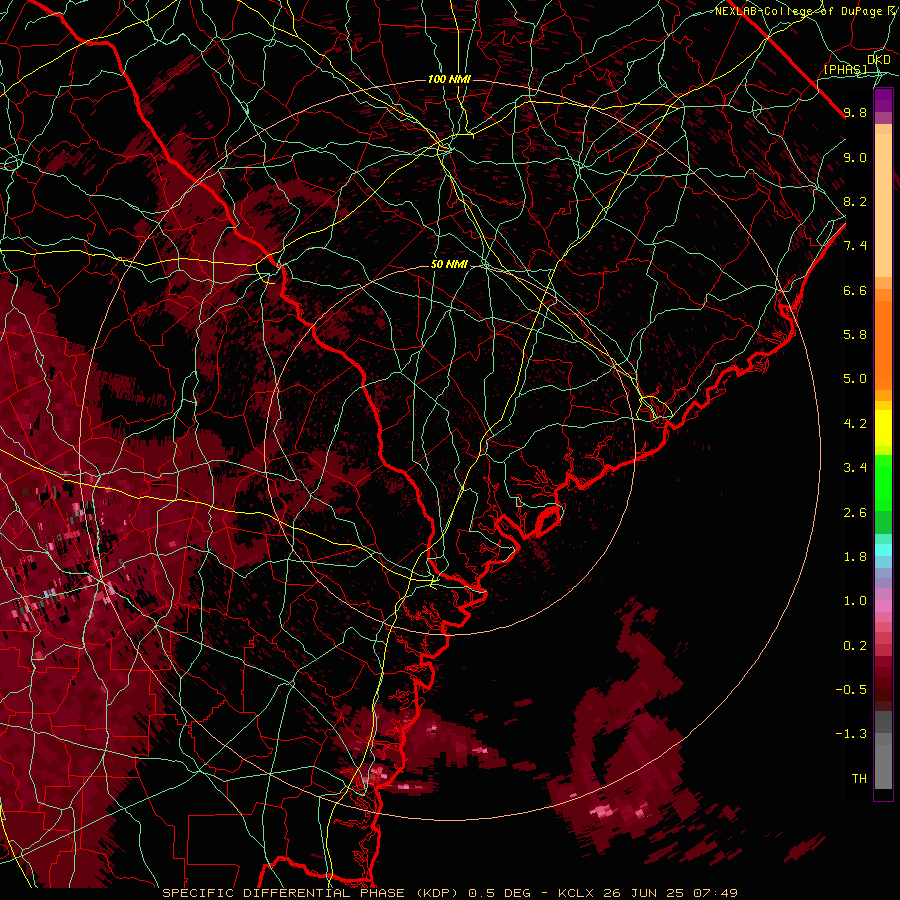The image size is (900, 900).
Task: Click the "3.4" value on the scale
Action: click(x=855, y=468)
